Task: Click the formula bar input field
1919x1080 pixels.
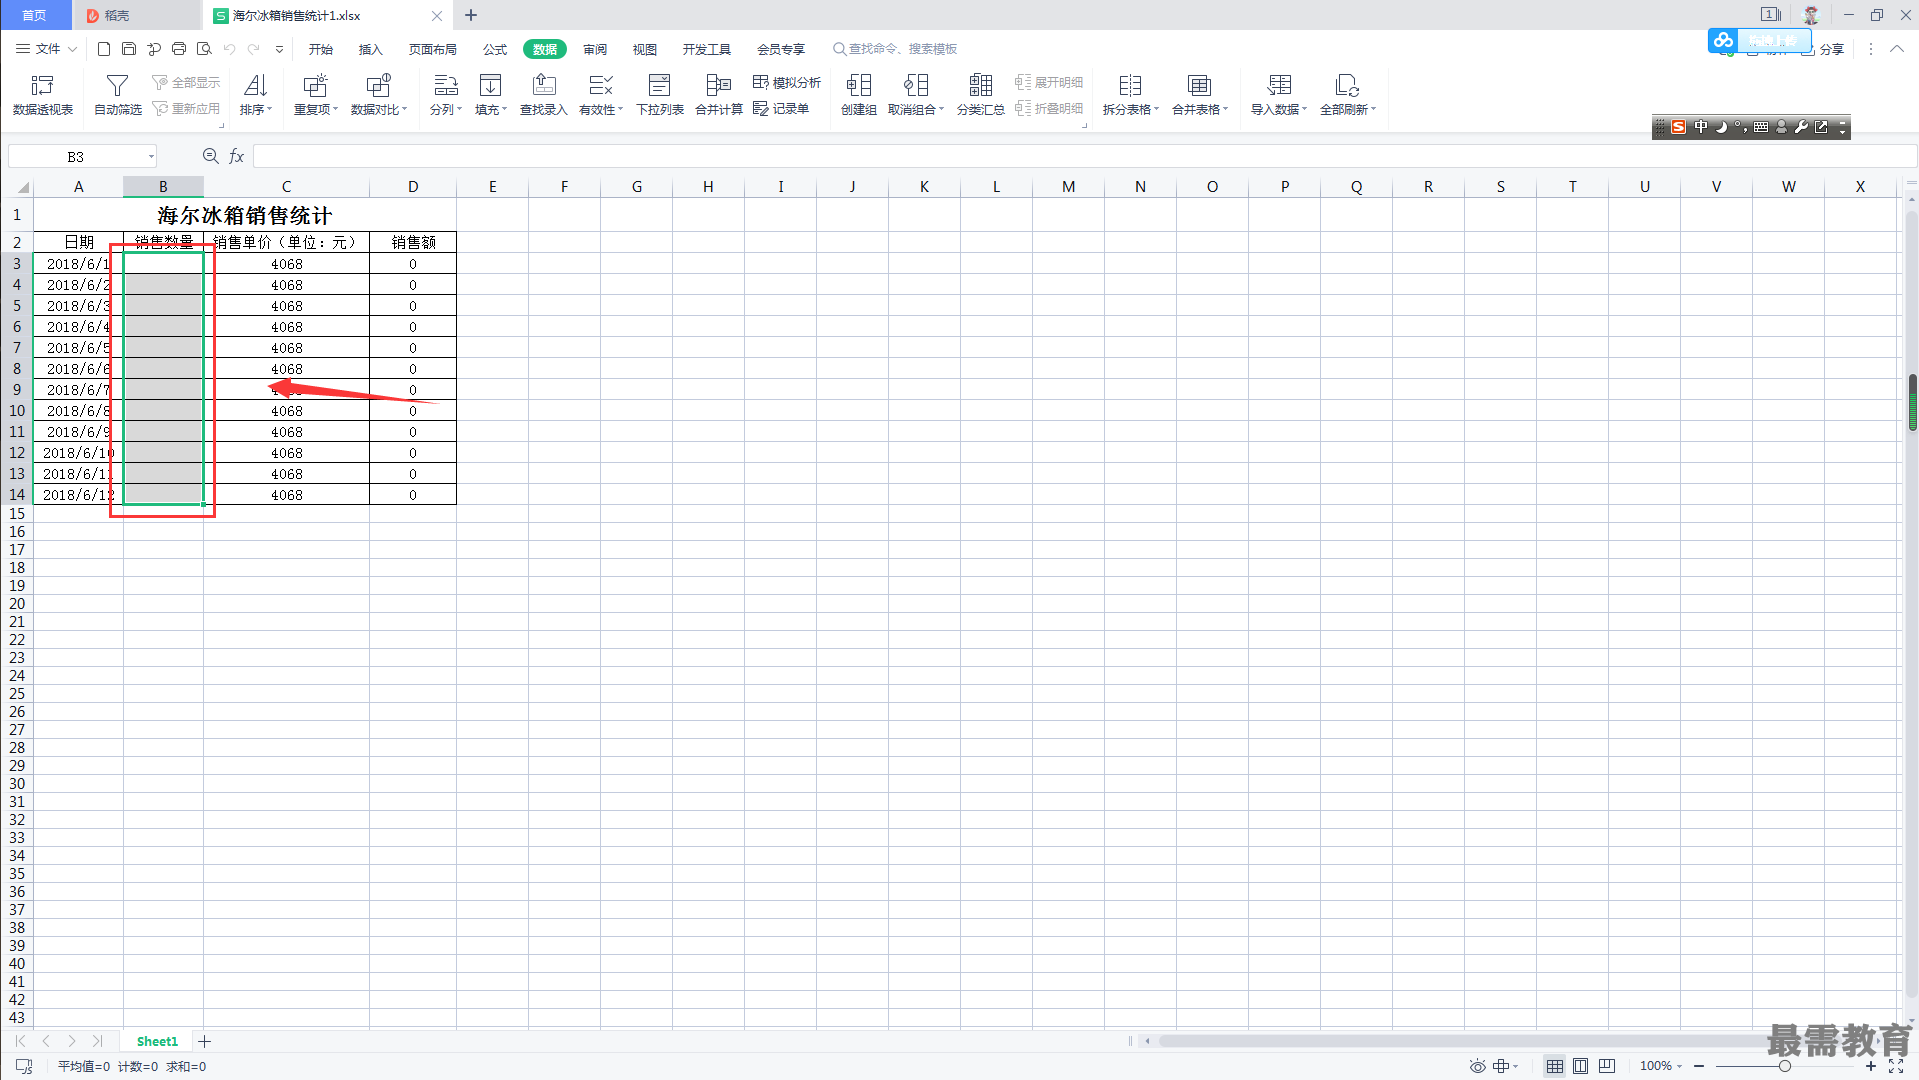Action: point(1085,156)
